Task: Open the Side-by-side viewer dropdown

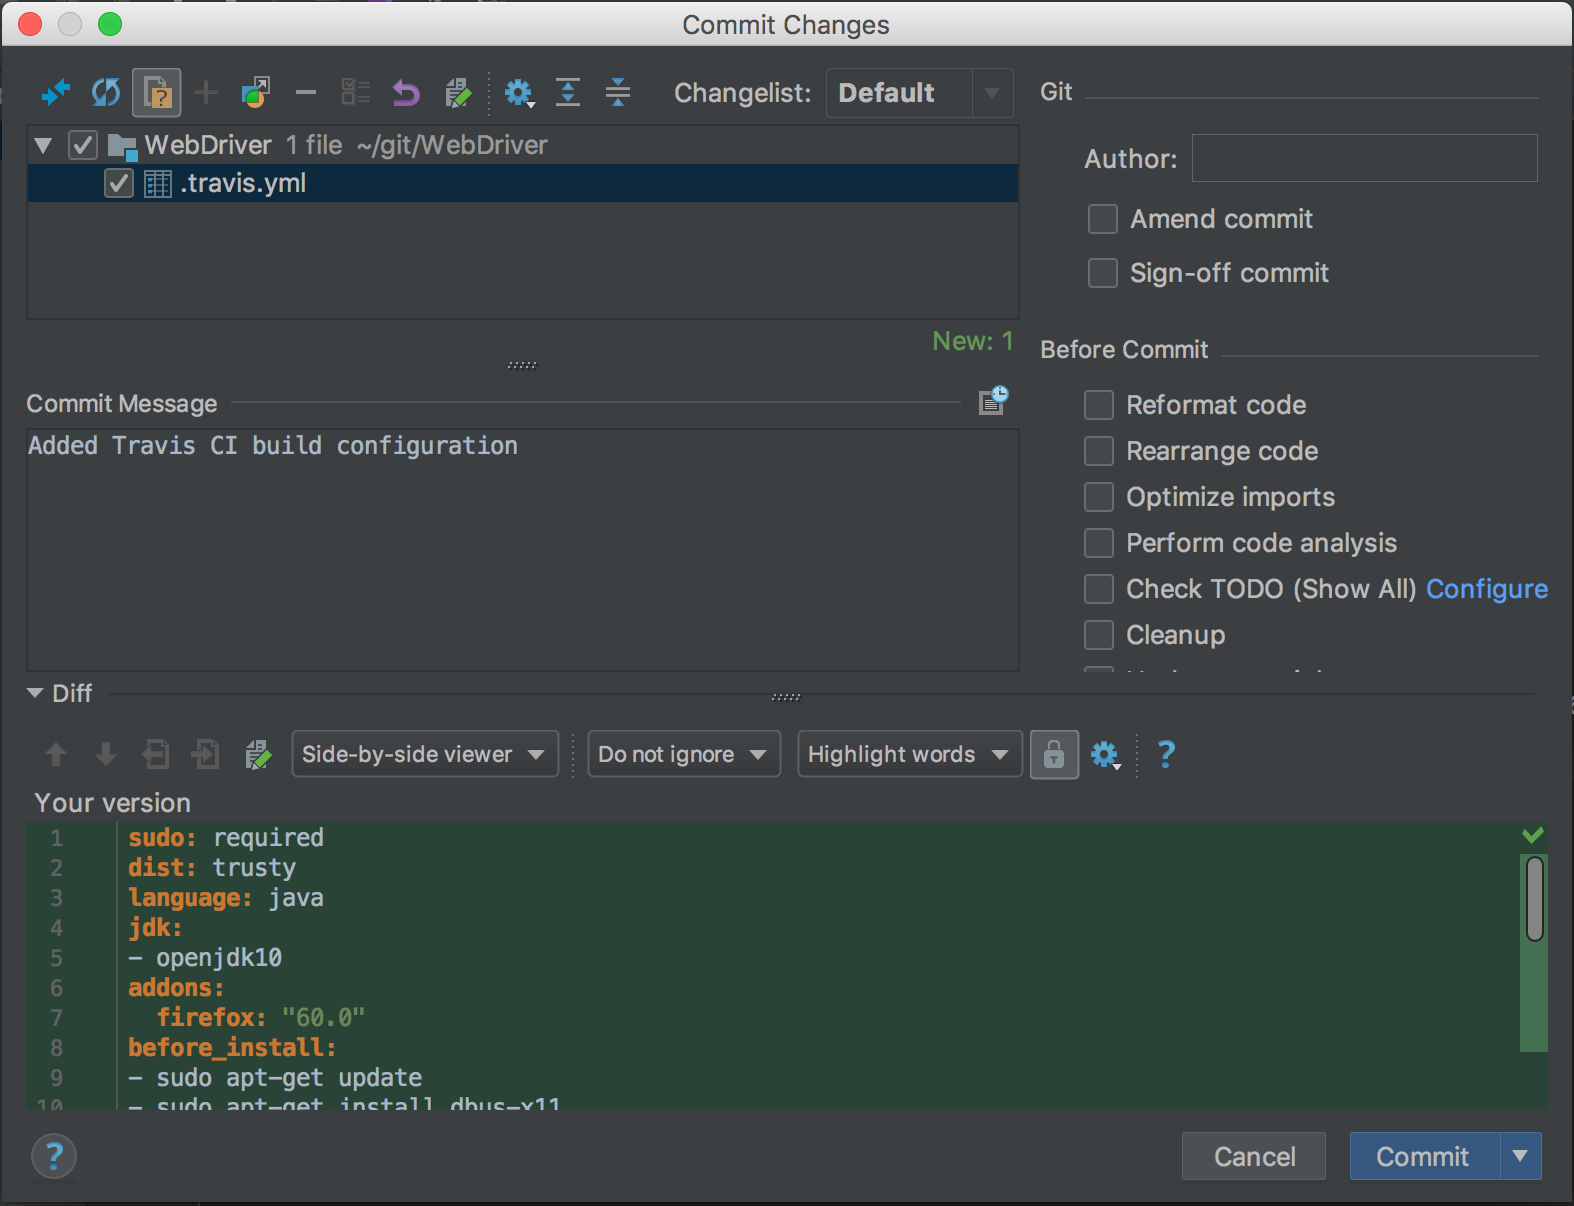Action: 424,754
